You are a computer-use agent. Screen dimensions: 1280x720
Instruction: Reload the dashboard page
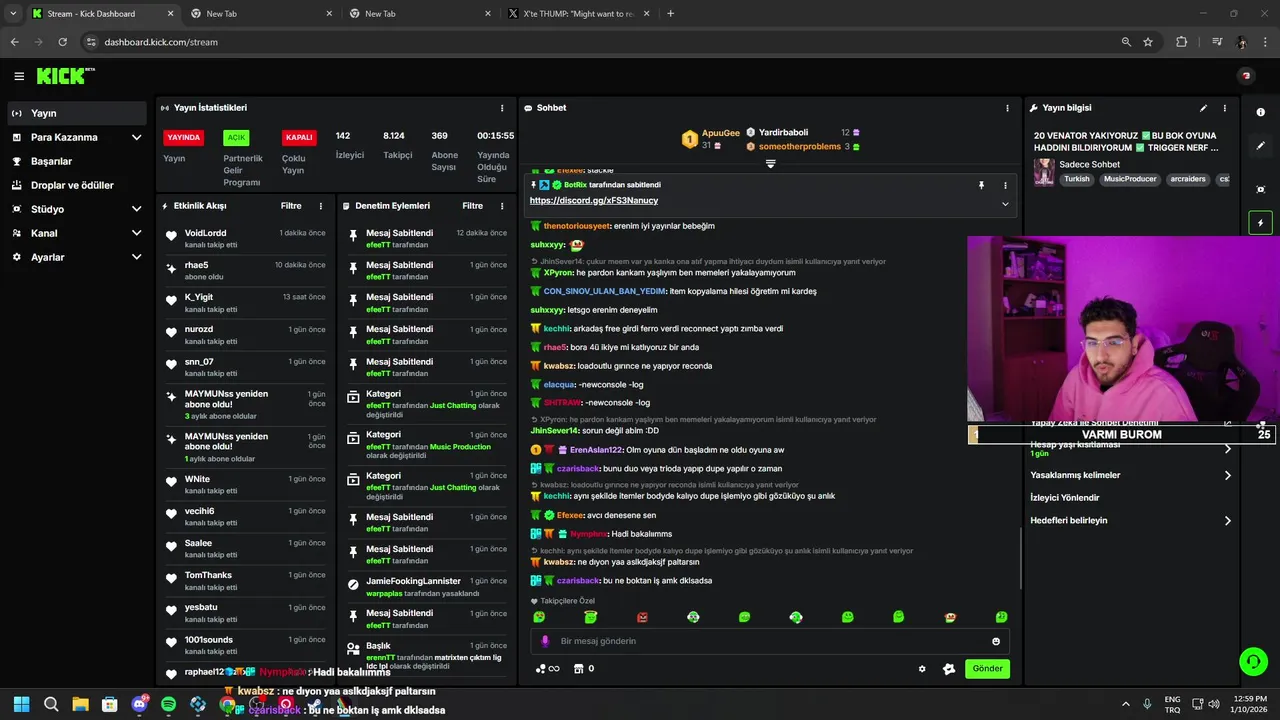[63, 42]
